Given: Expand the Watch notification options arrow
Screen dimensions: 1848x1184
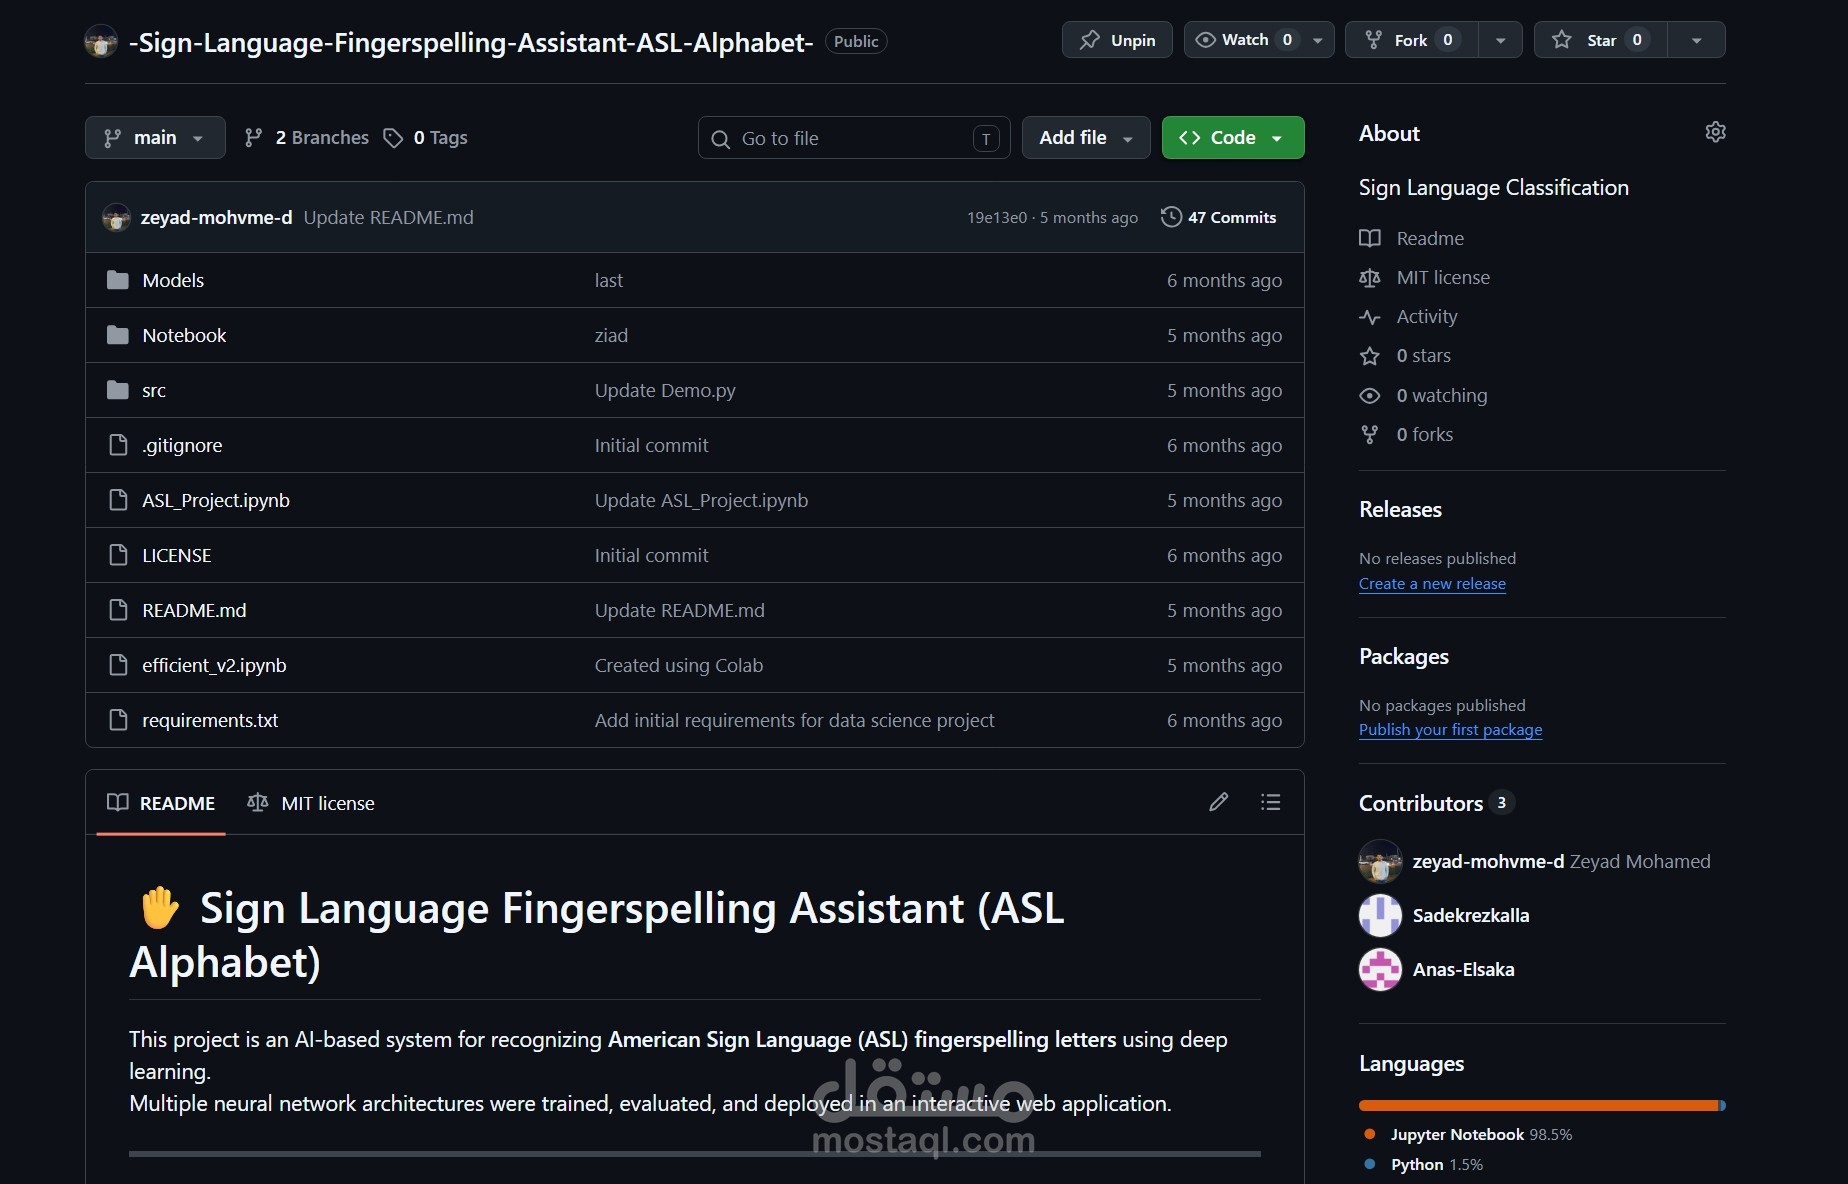Looking at the screenshot, I should (1318, 40).
